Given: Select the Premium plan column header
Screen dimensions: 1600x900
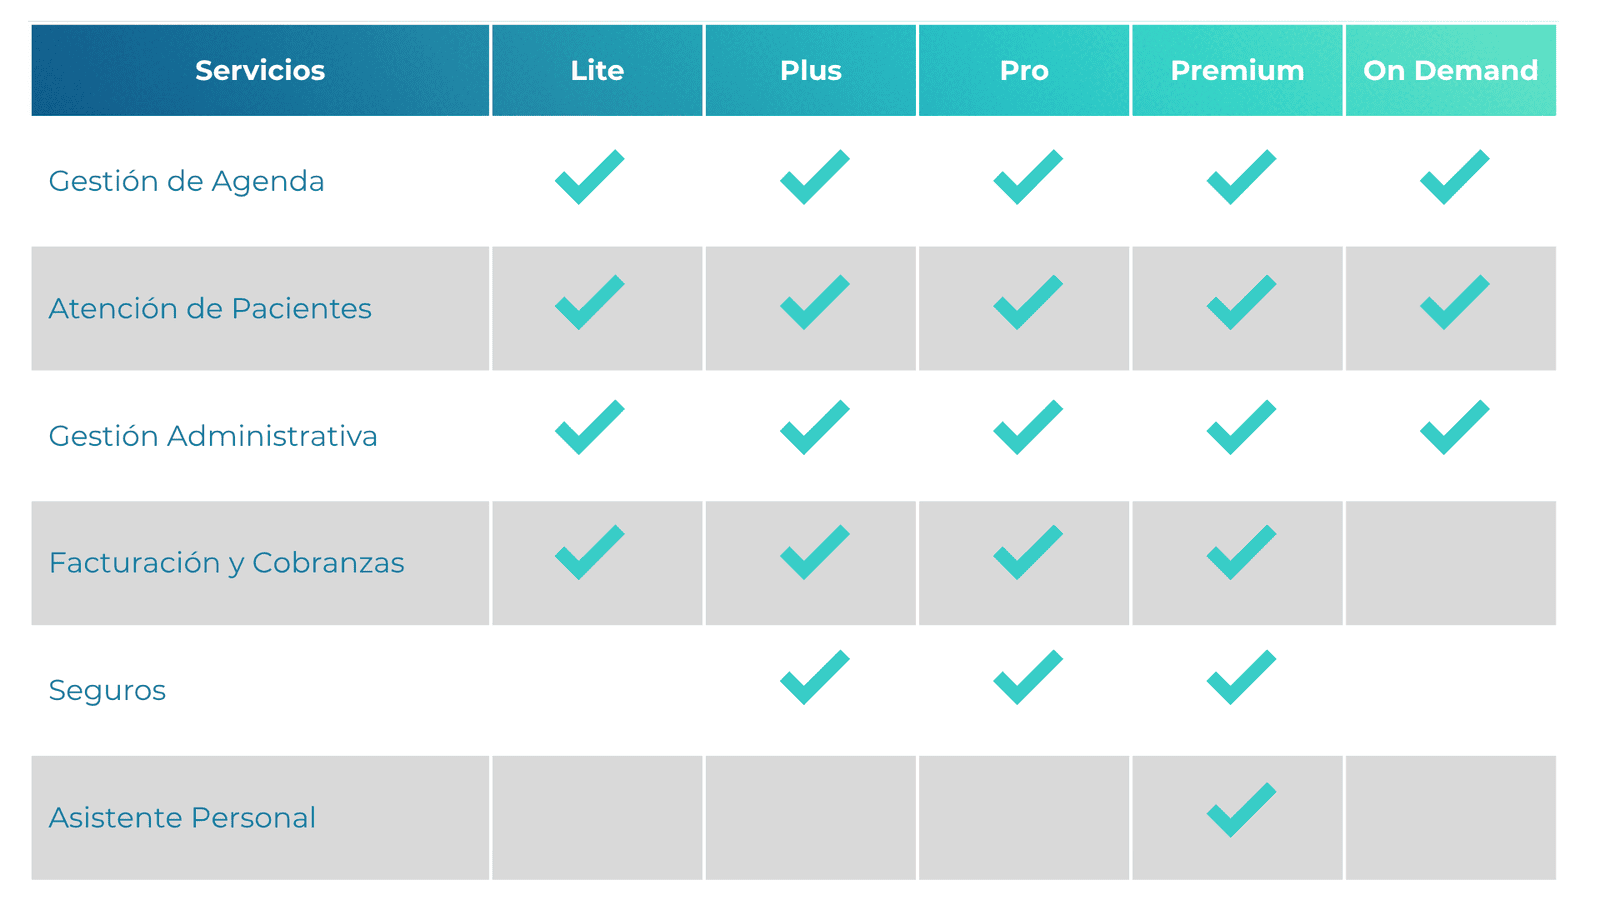Looking at the screenshot, I should coord(1237,70).
